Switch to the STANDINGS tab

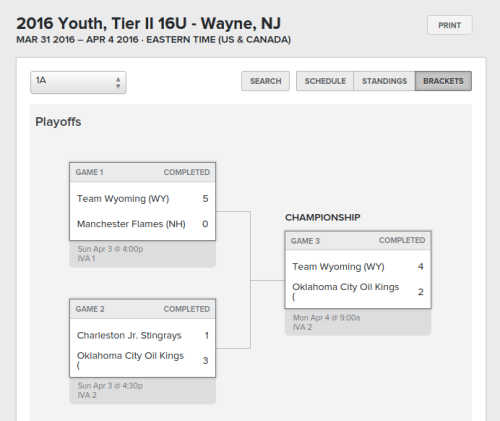pyautogui.click(x=384, y=81)
